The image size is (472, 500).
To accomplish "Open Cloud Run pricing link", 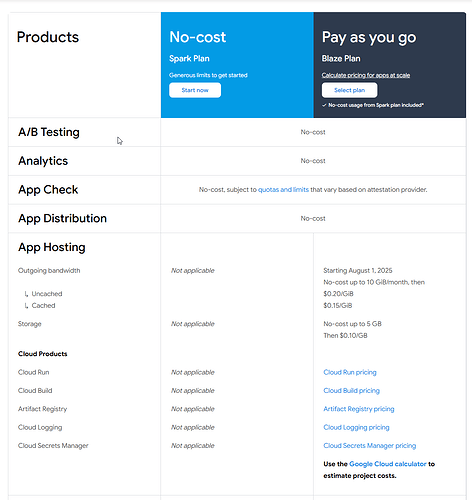I will [x=350, y=372].
